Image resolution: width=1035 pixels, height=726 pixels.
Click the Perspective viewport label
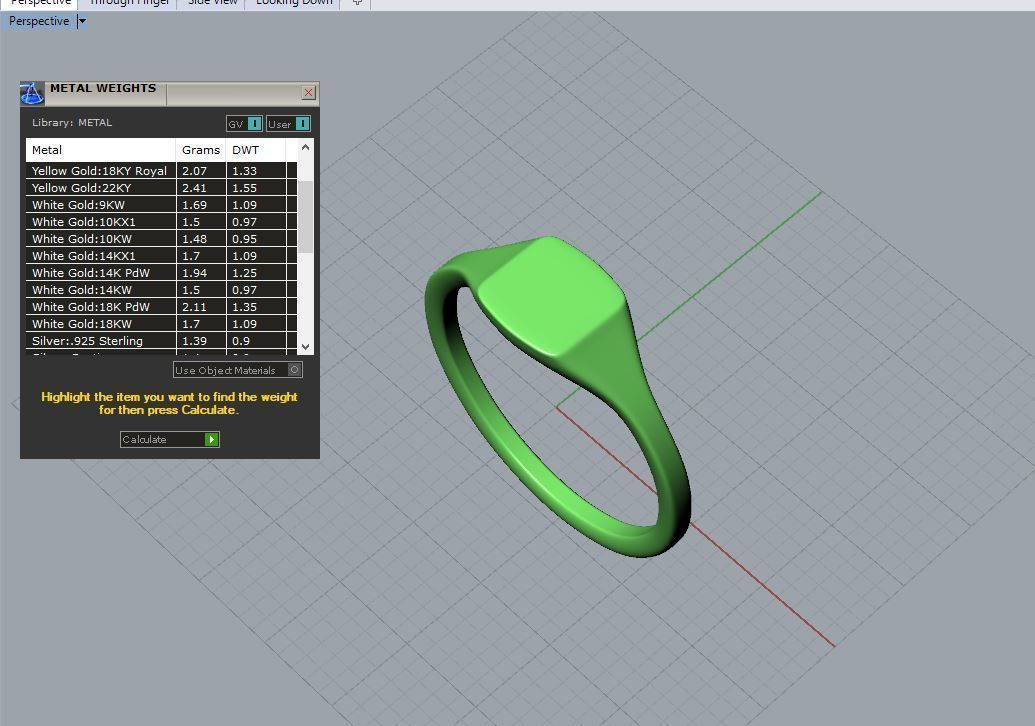tap(39, 21)
